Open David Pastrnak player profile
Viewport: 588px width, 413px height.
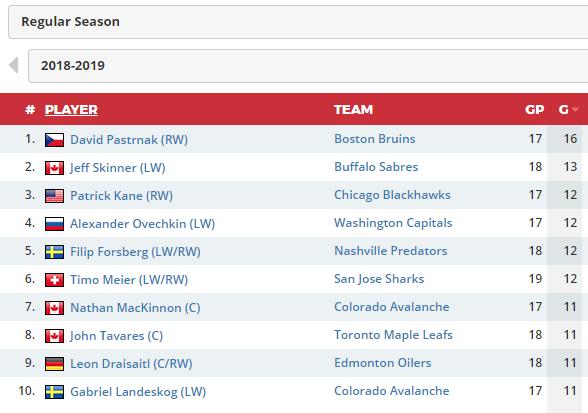[129, 140]
